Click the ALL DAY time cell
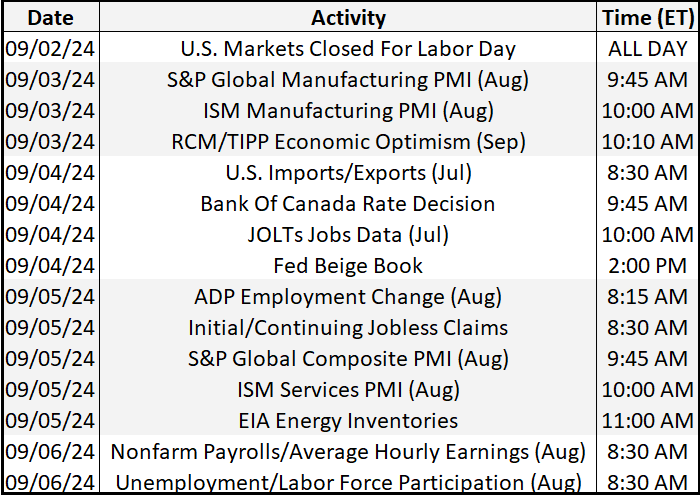The image size is (700, 495). point(646,48)
